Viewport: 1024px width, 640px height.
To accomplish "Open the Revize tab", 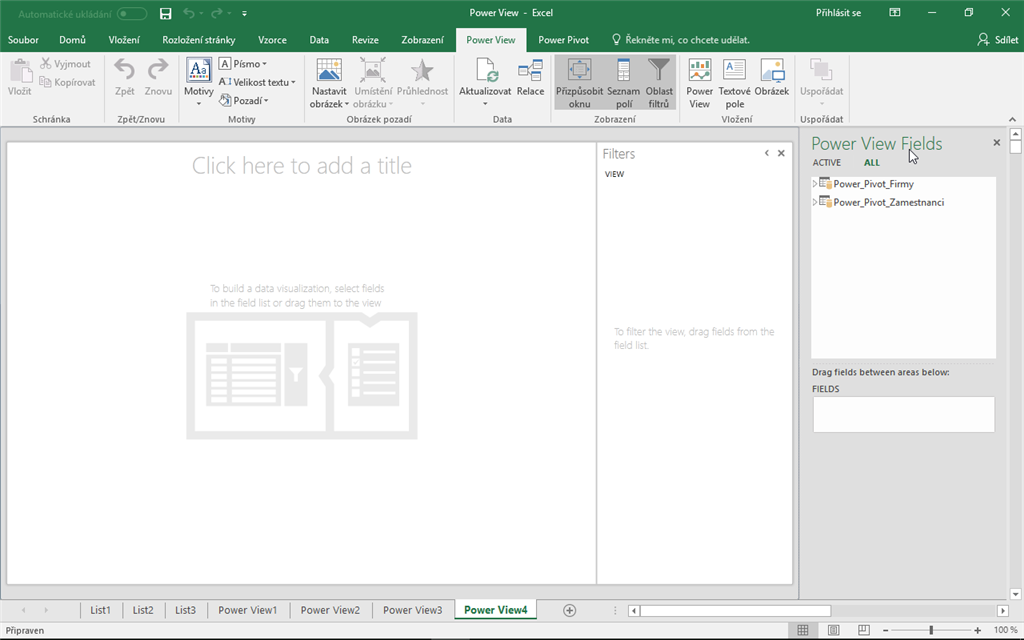I will 365,40.
